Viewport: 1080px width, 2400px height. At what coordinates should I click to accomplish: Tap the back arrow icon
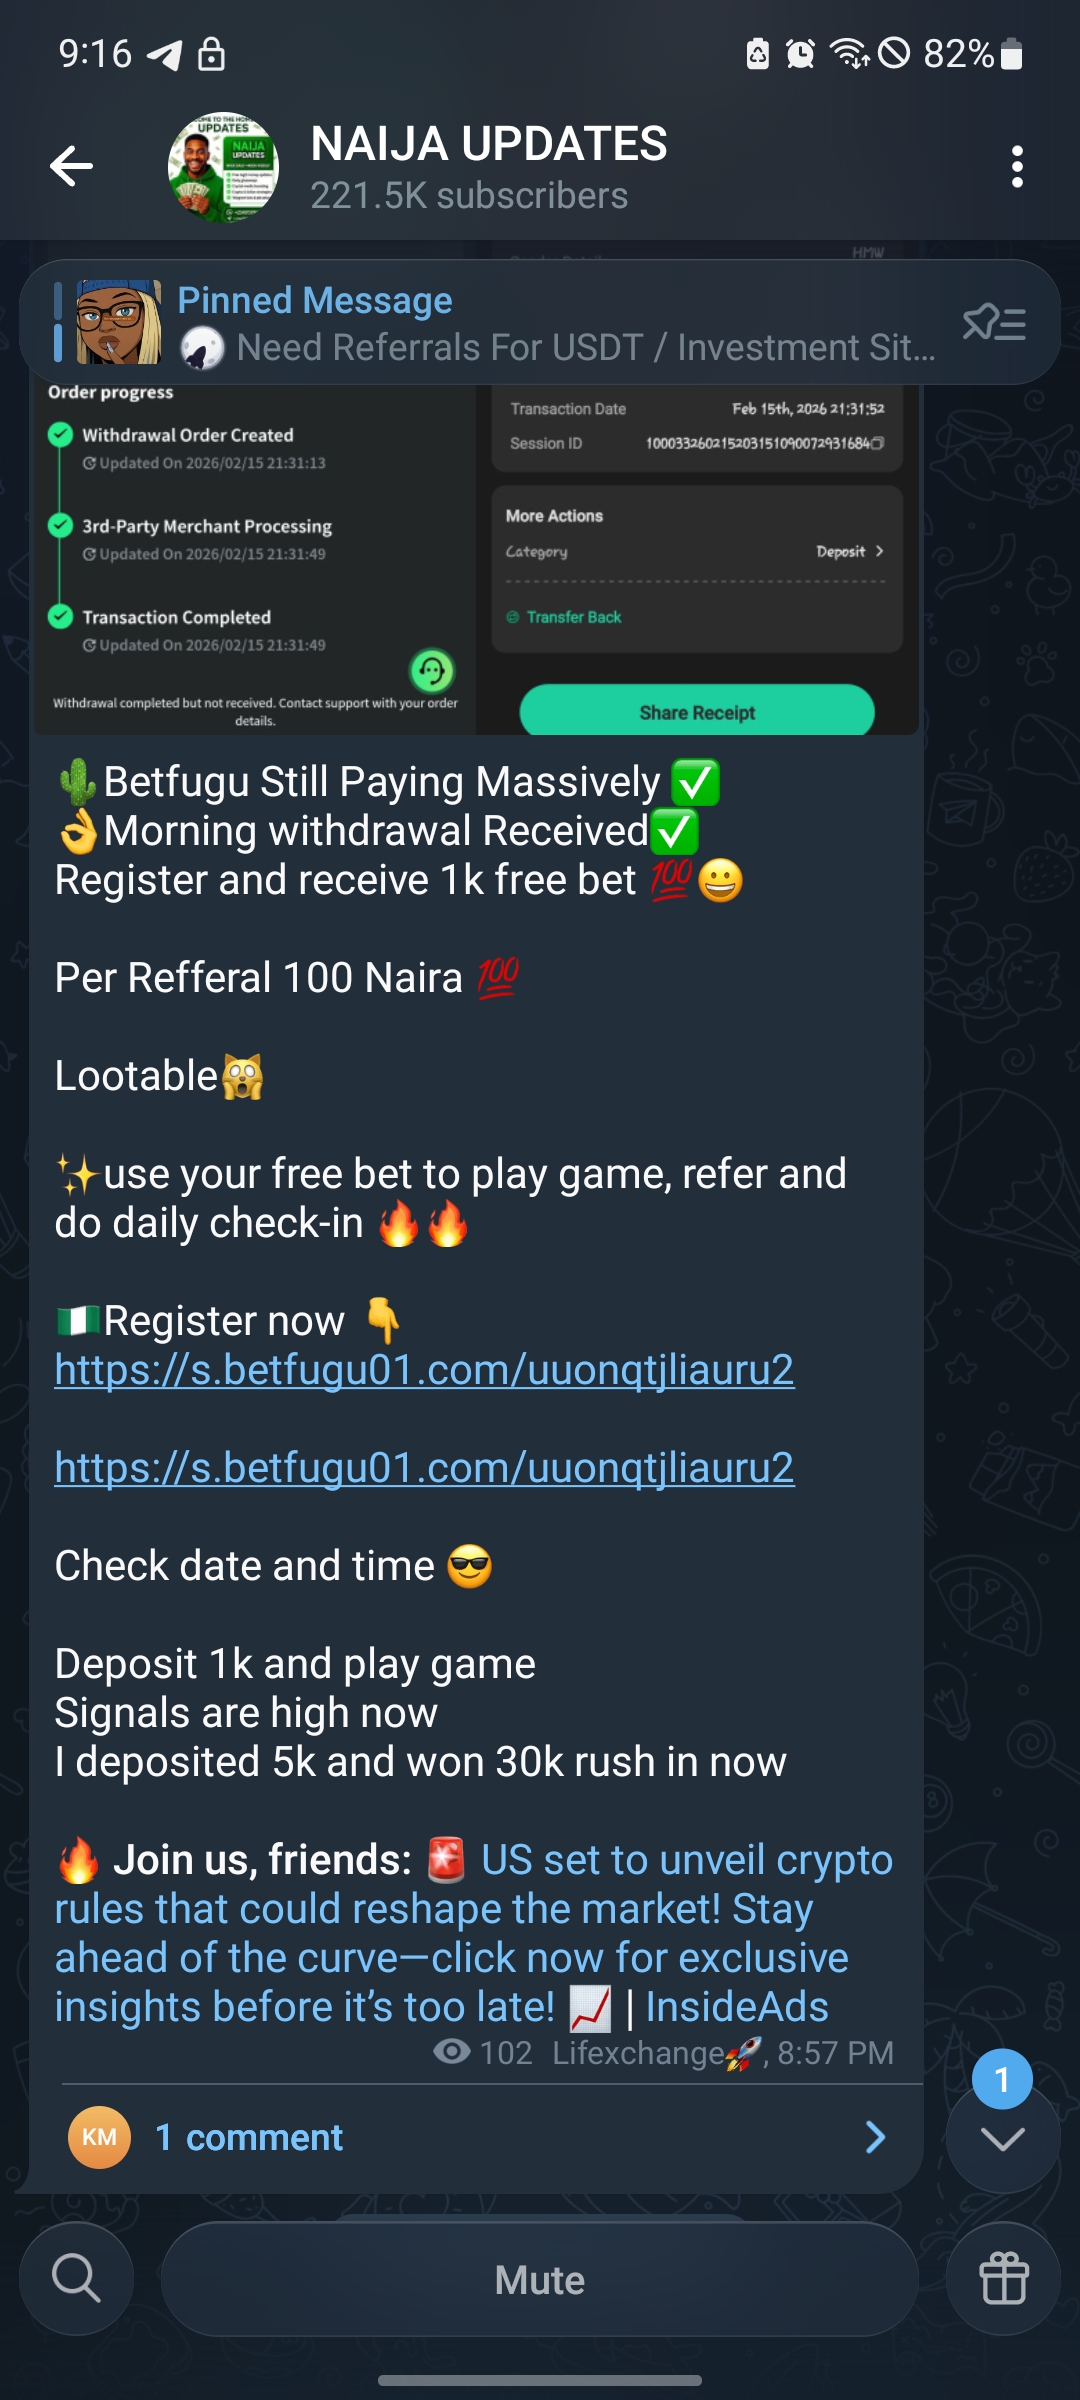click(x=71, y=166)
